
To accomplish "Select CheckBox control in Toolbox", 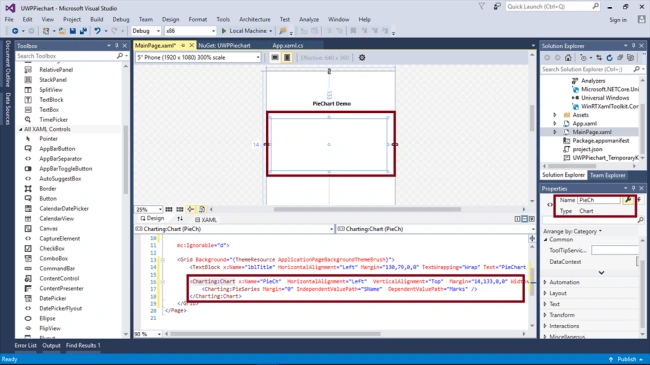I will click(52, 248).
